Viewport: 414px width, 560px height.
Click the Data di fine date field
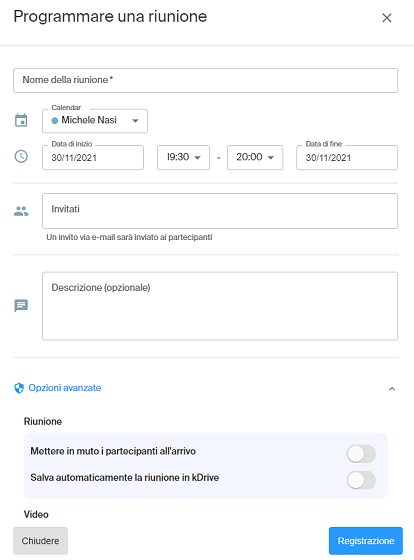347,157
